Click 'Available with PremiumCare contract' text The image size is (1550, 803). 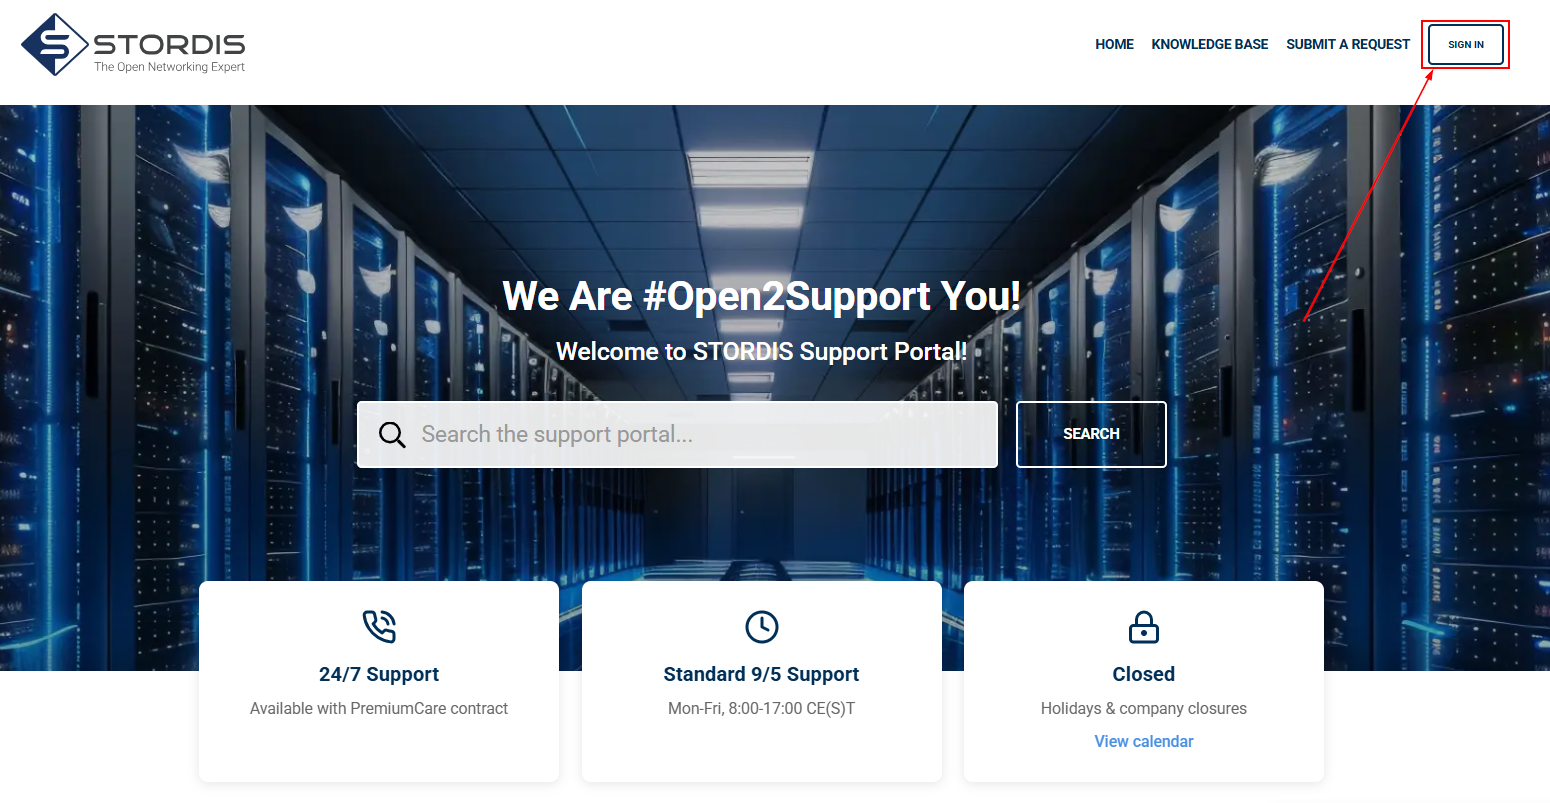379,709
